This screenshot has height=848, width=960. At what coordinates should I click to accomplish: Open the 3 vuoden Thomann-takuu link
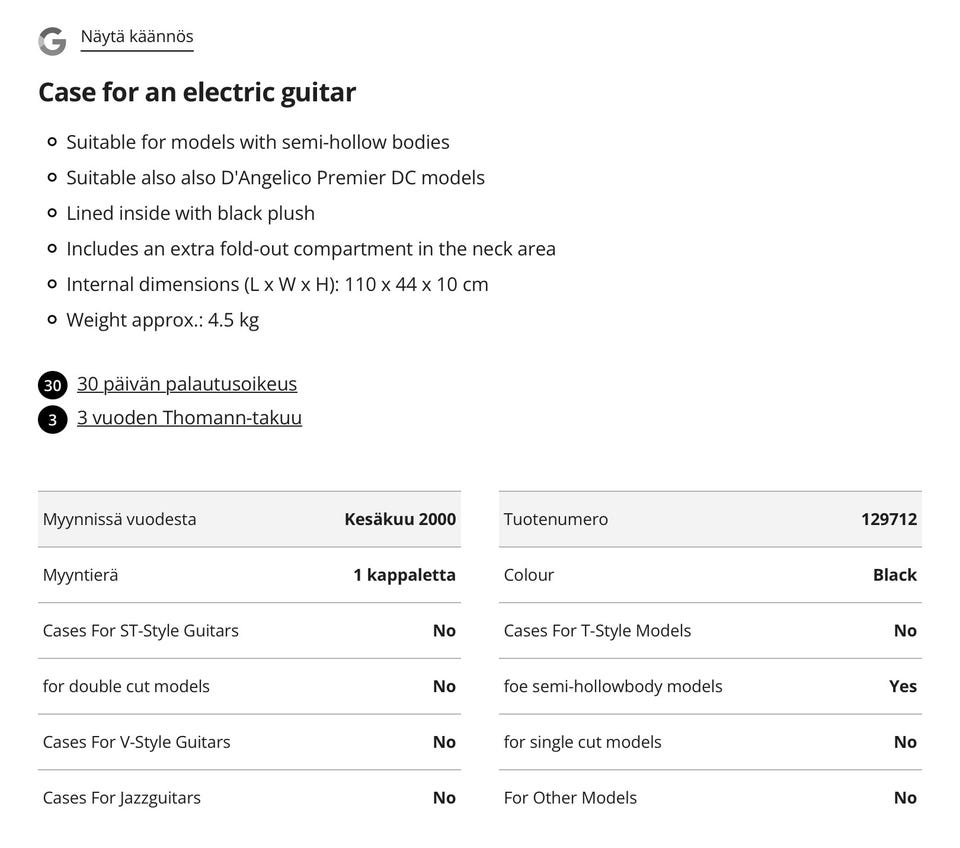189,418
